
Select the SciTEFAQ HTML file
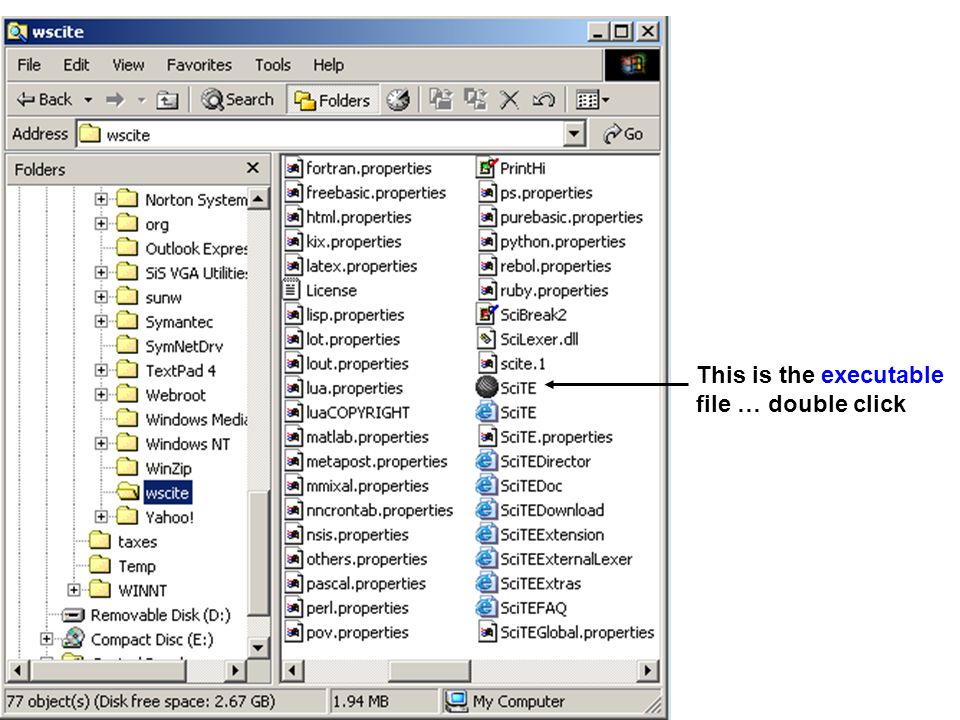(522, 608)
